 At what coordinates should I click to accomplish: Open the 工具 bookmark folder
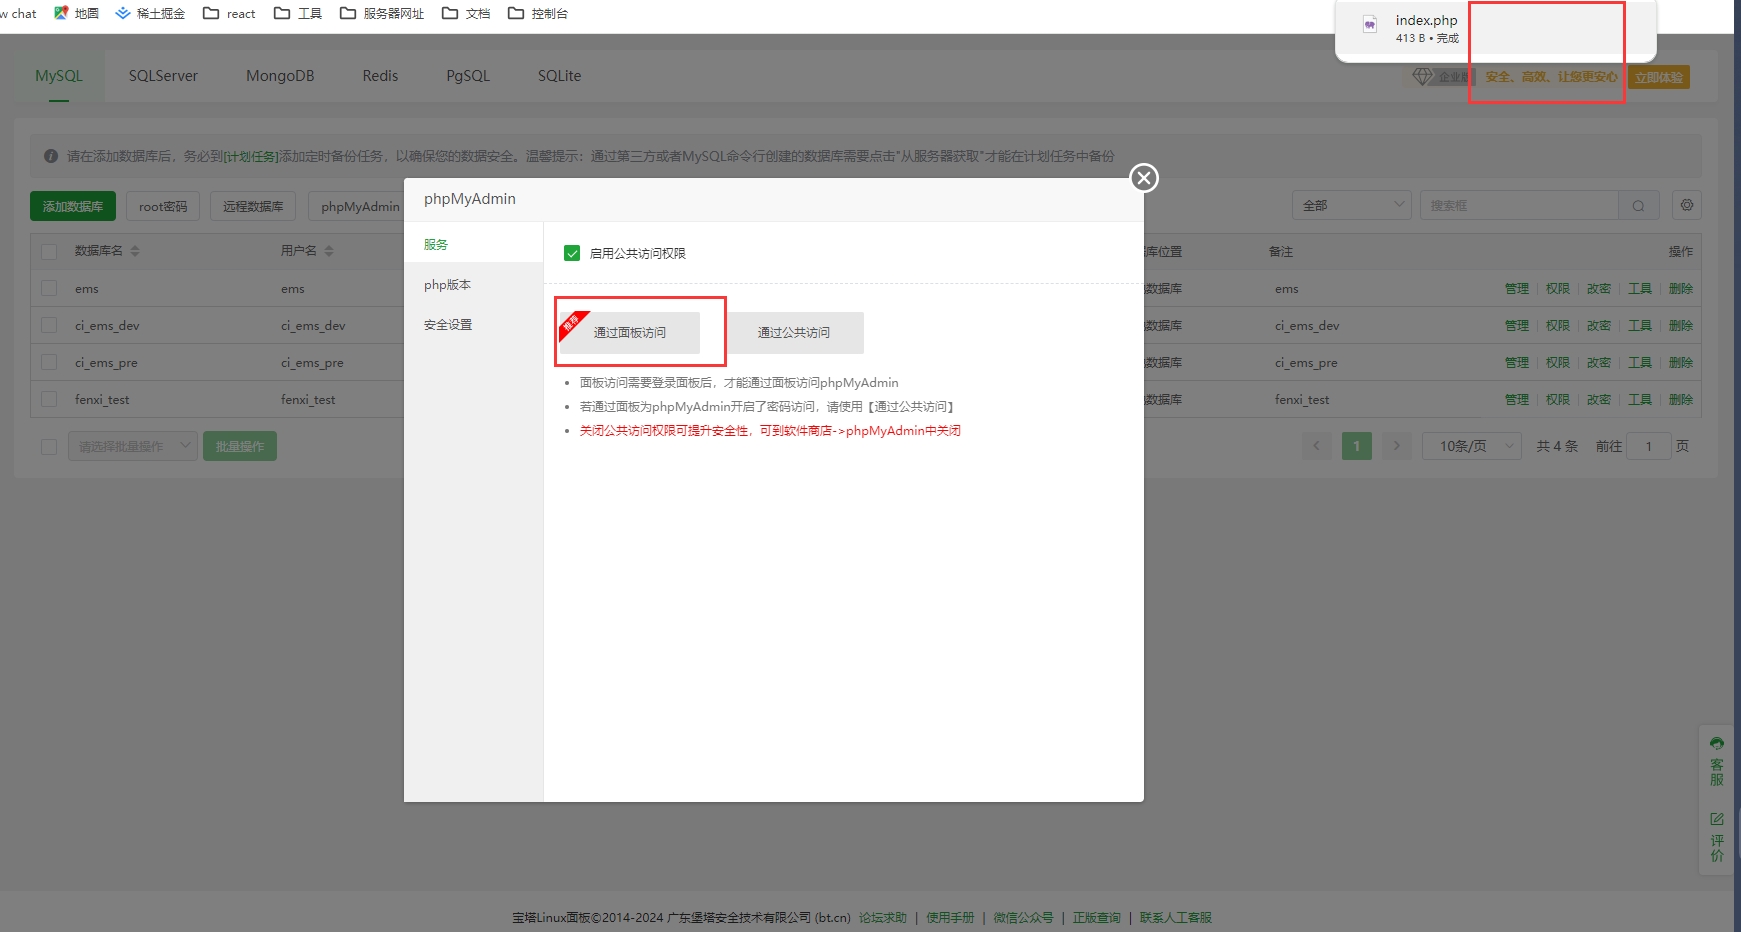(298, 13)
